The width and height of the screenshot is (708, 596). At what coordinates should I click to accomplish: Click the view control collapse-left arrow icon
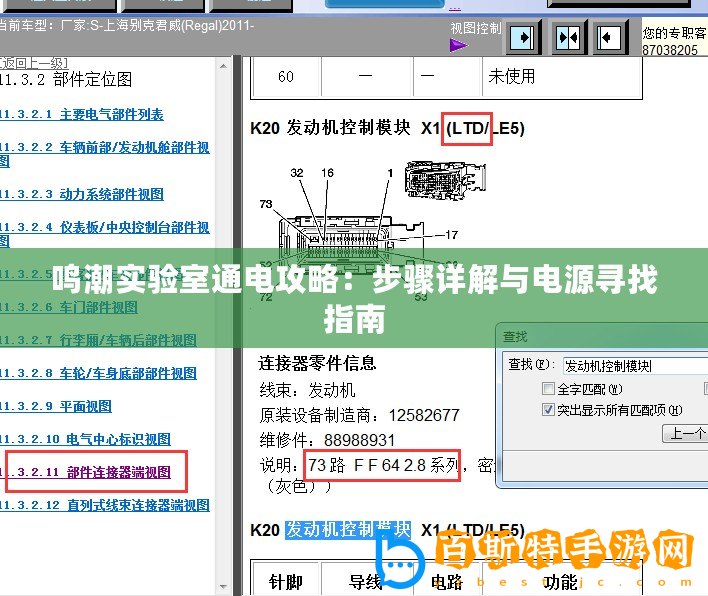pyautogui.click(x=609, y=37)
